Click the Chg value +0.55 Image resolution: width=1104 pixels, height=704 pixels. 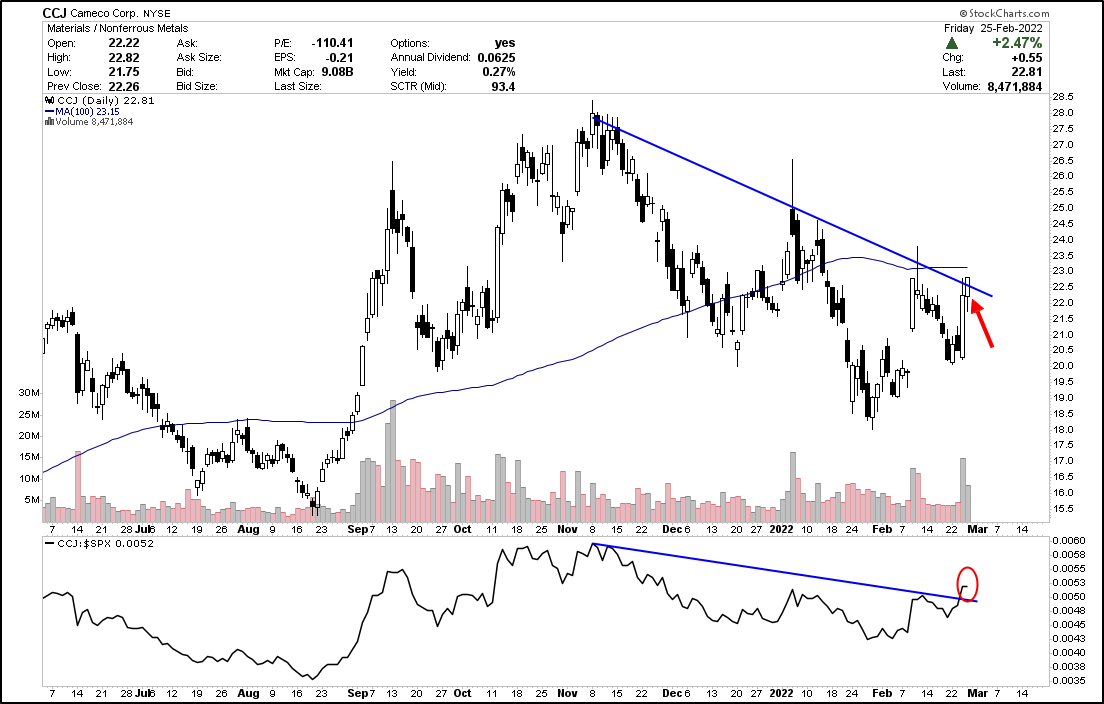(x=1027, y=58)
